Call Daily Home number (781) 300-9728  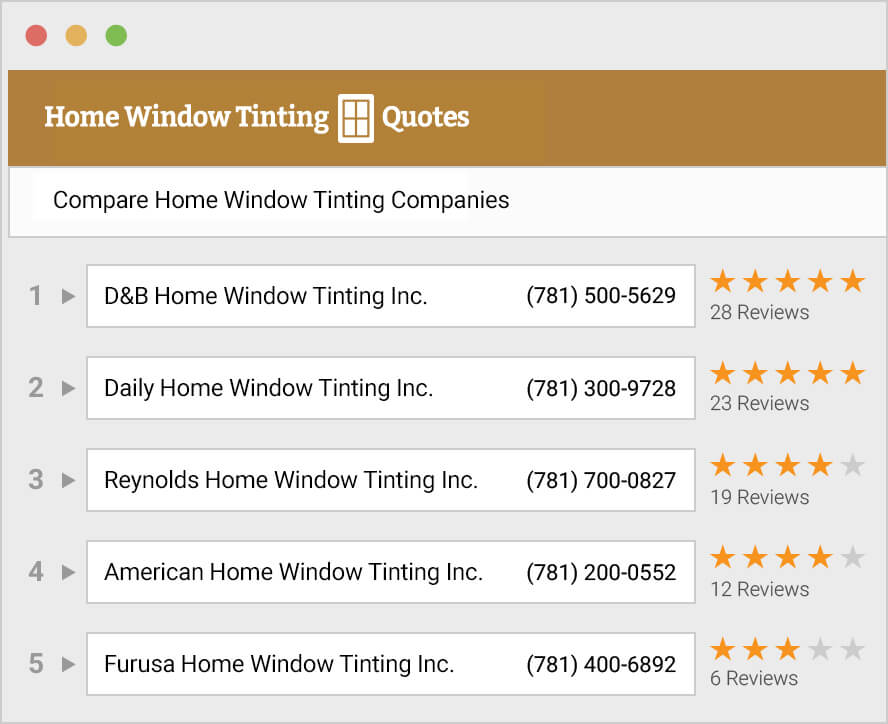click(601, 388)
